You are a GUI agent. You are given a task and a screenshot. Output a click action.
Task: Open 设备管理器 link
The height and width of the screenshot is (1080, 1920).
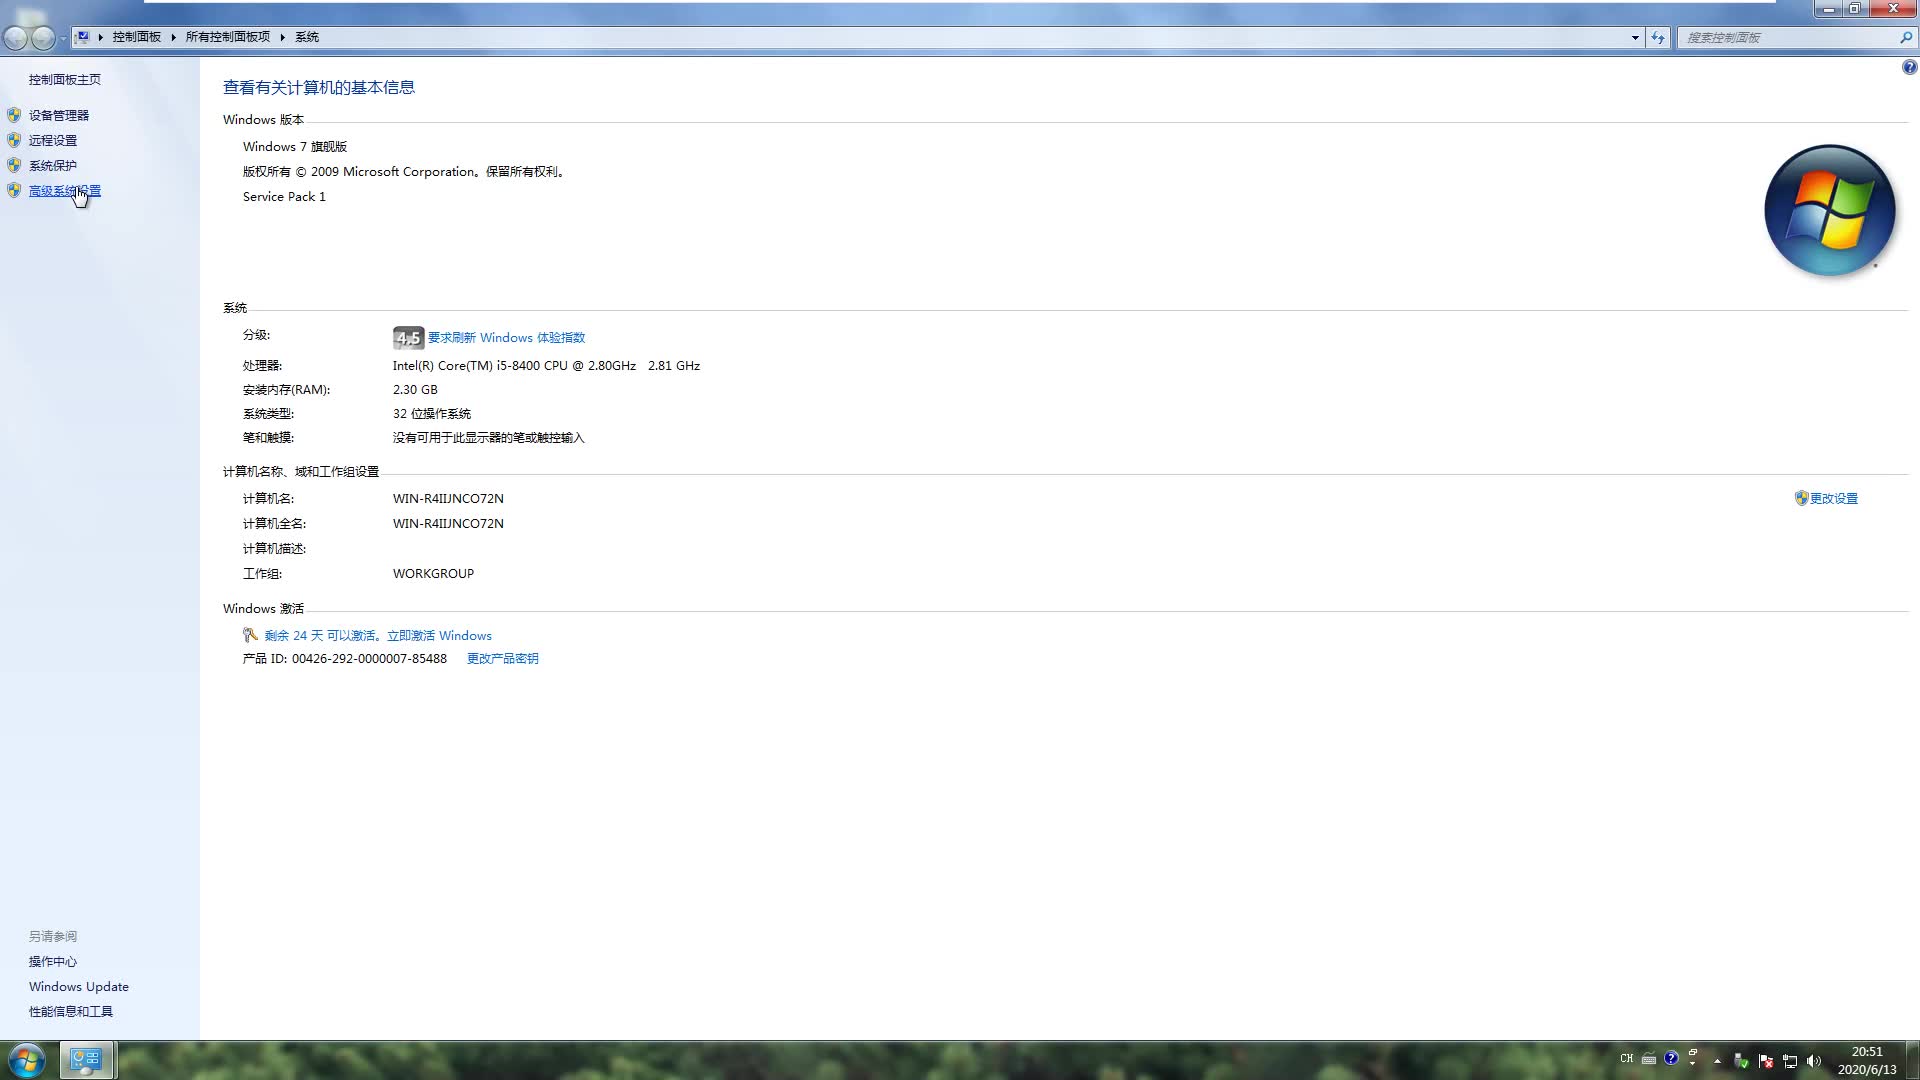pyautogui.click(x=58, y=115)
